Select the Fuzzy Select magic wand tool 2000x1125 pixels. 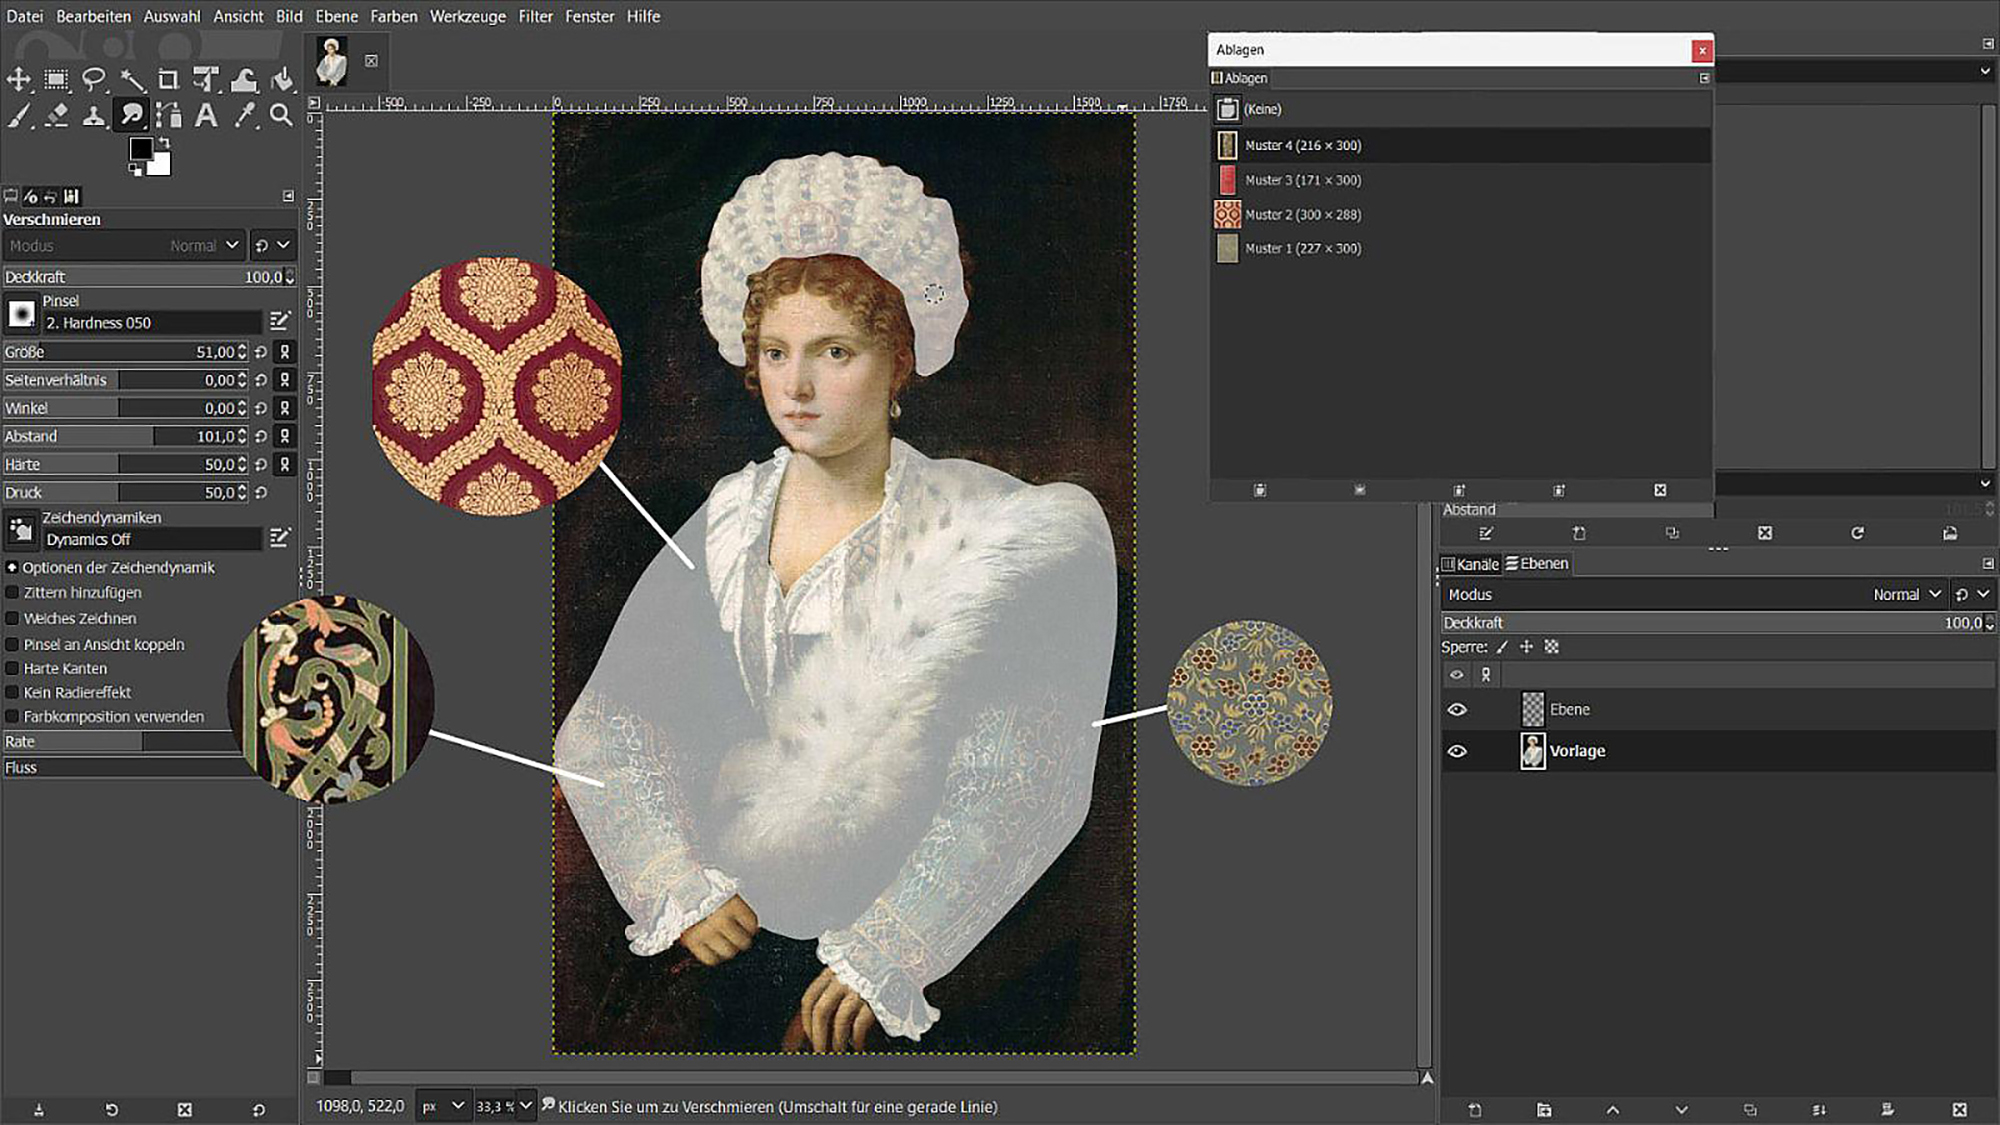132,80
